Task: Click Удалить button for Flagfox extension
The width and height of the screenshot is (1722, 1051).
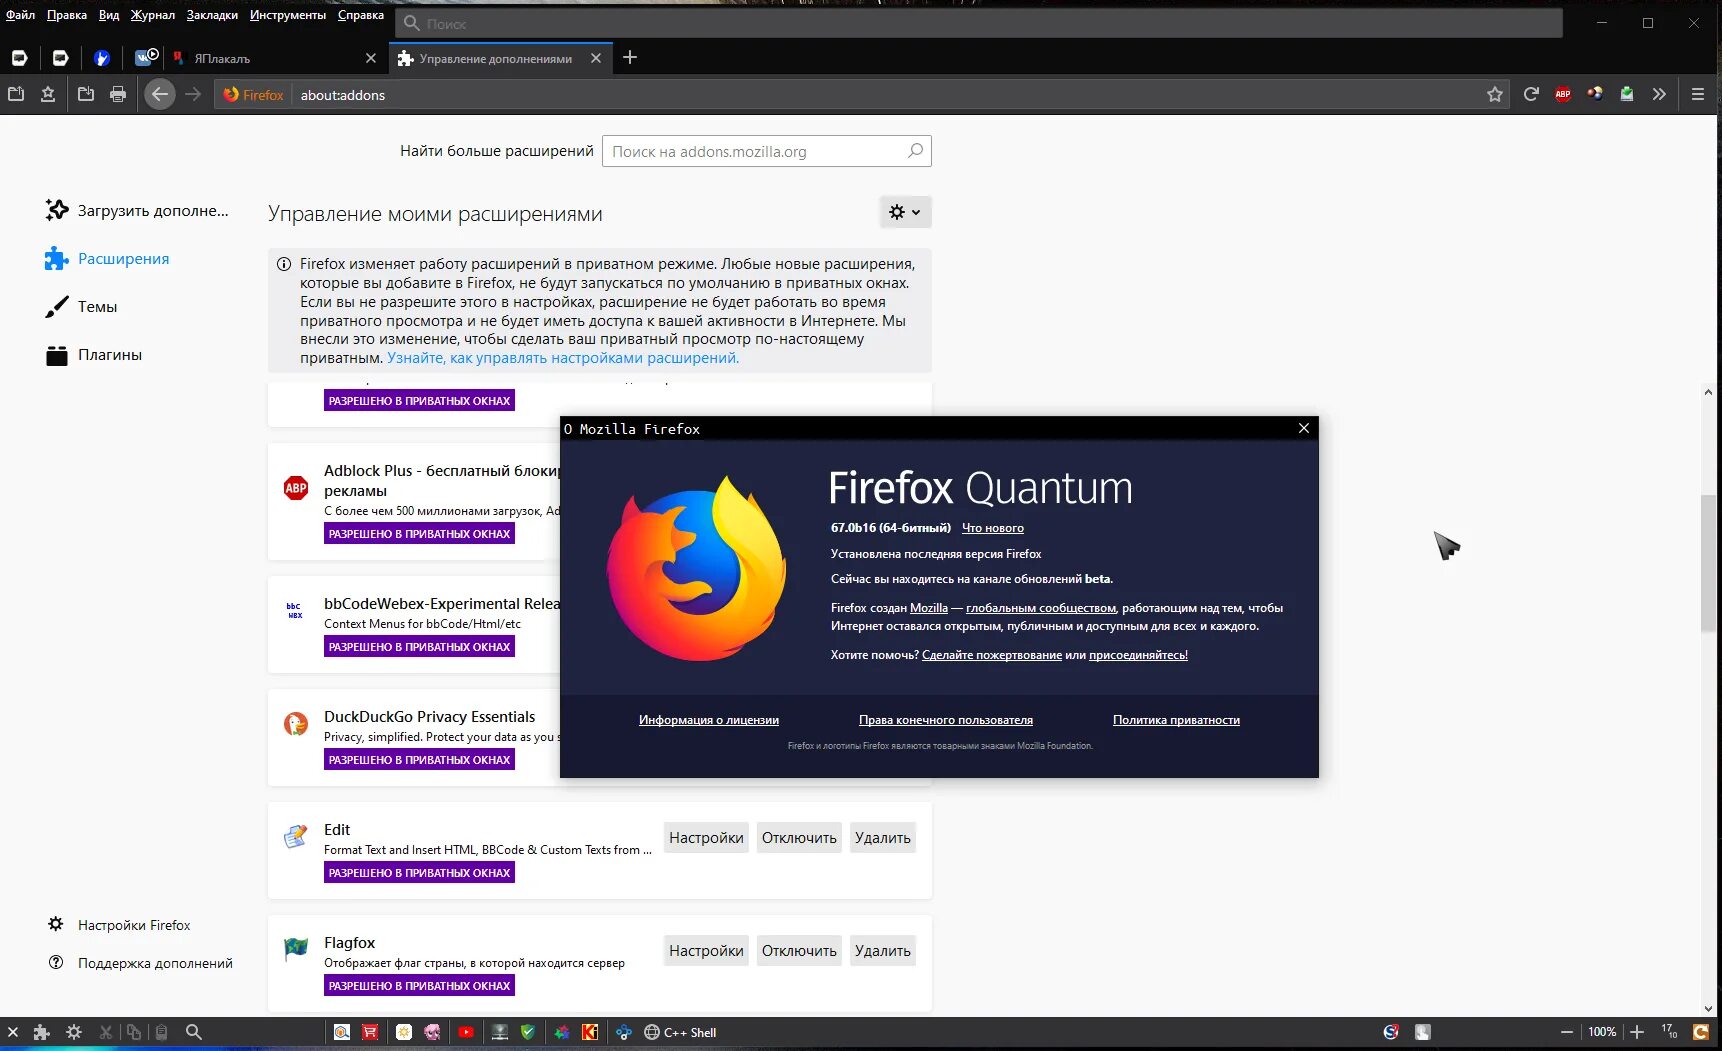Action: pos(883,951)
